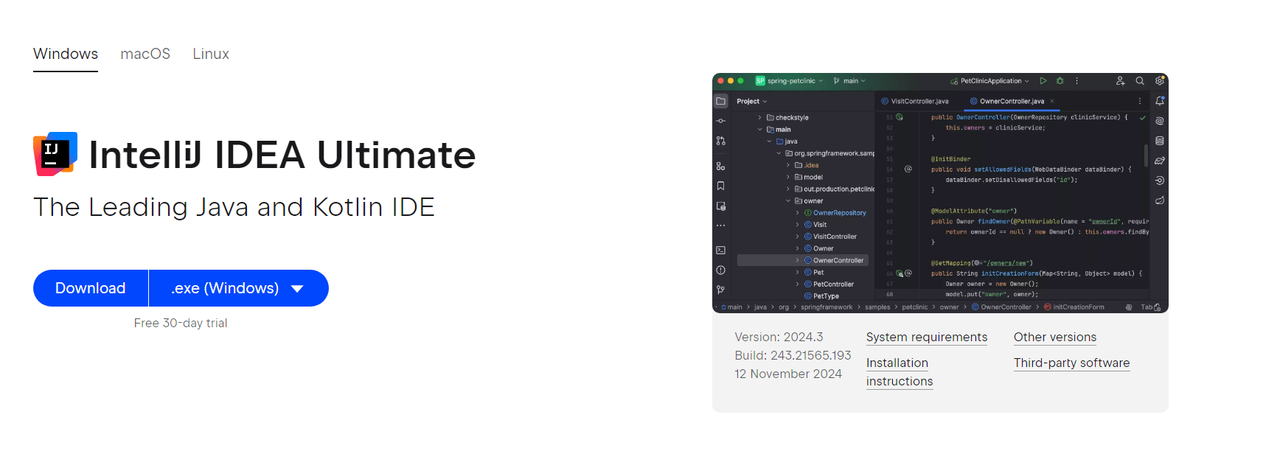Screen dimensions: 1280x451
Task: Switch to the macOS tab
Action: [145, 54]
